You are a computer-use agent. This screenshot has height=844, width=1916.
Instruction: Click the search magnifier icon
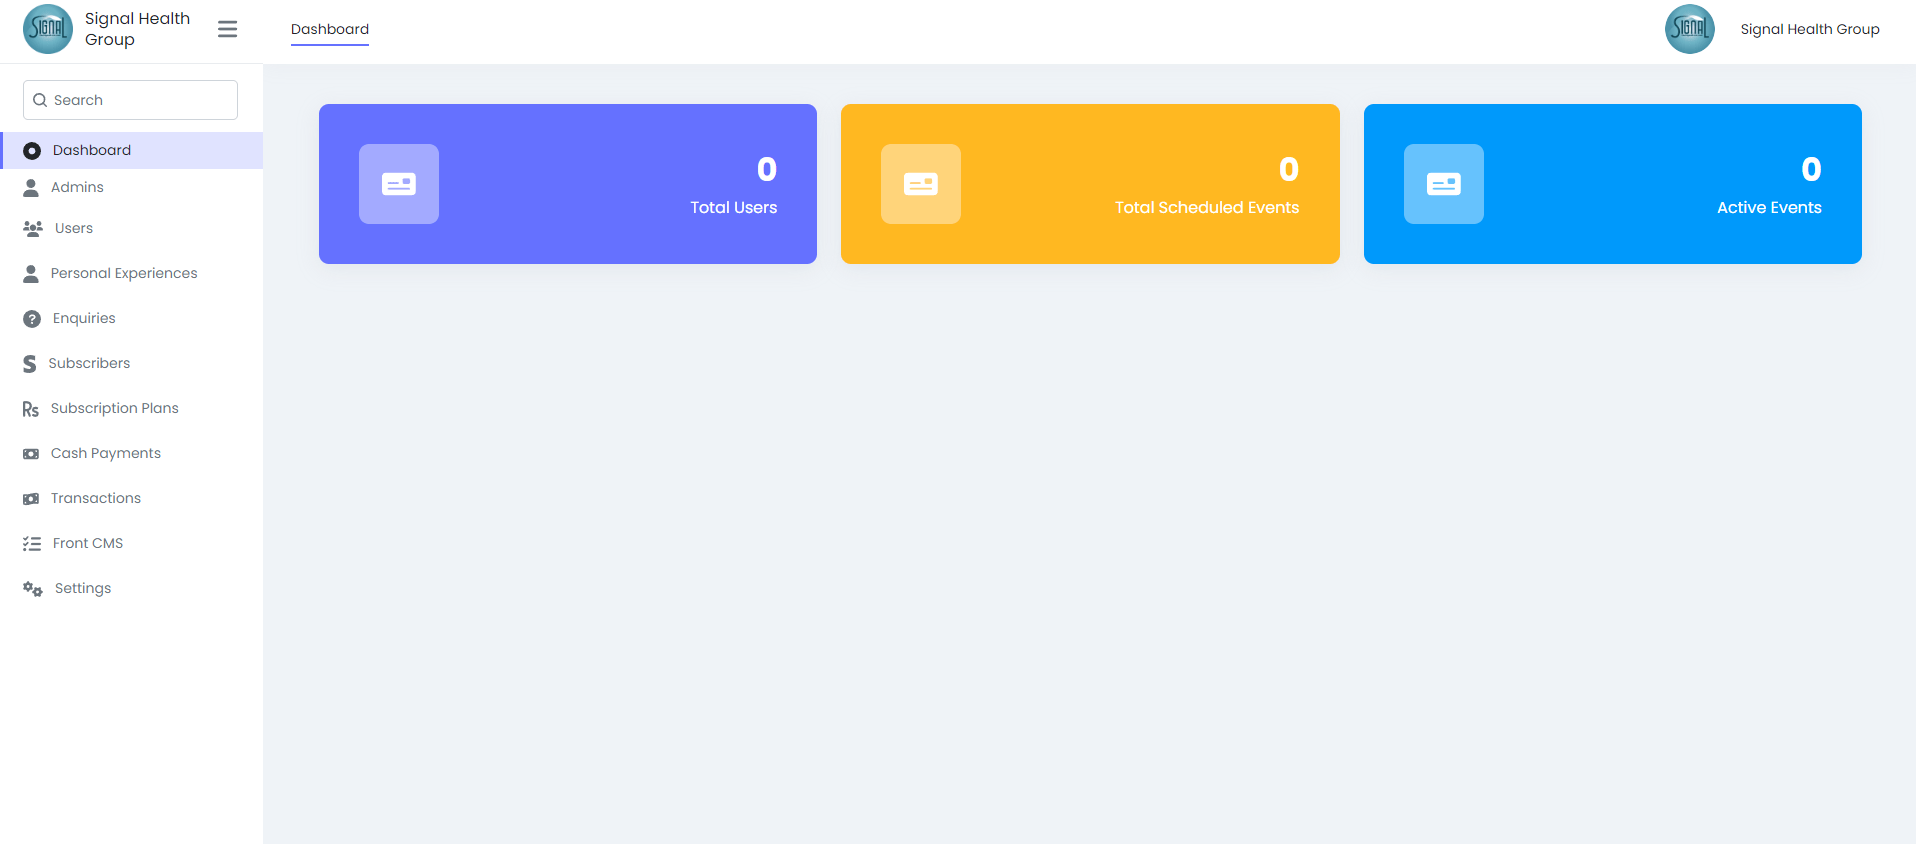pos(40,100)
